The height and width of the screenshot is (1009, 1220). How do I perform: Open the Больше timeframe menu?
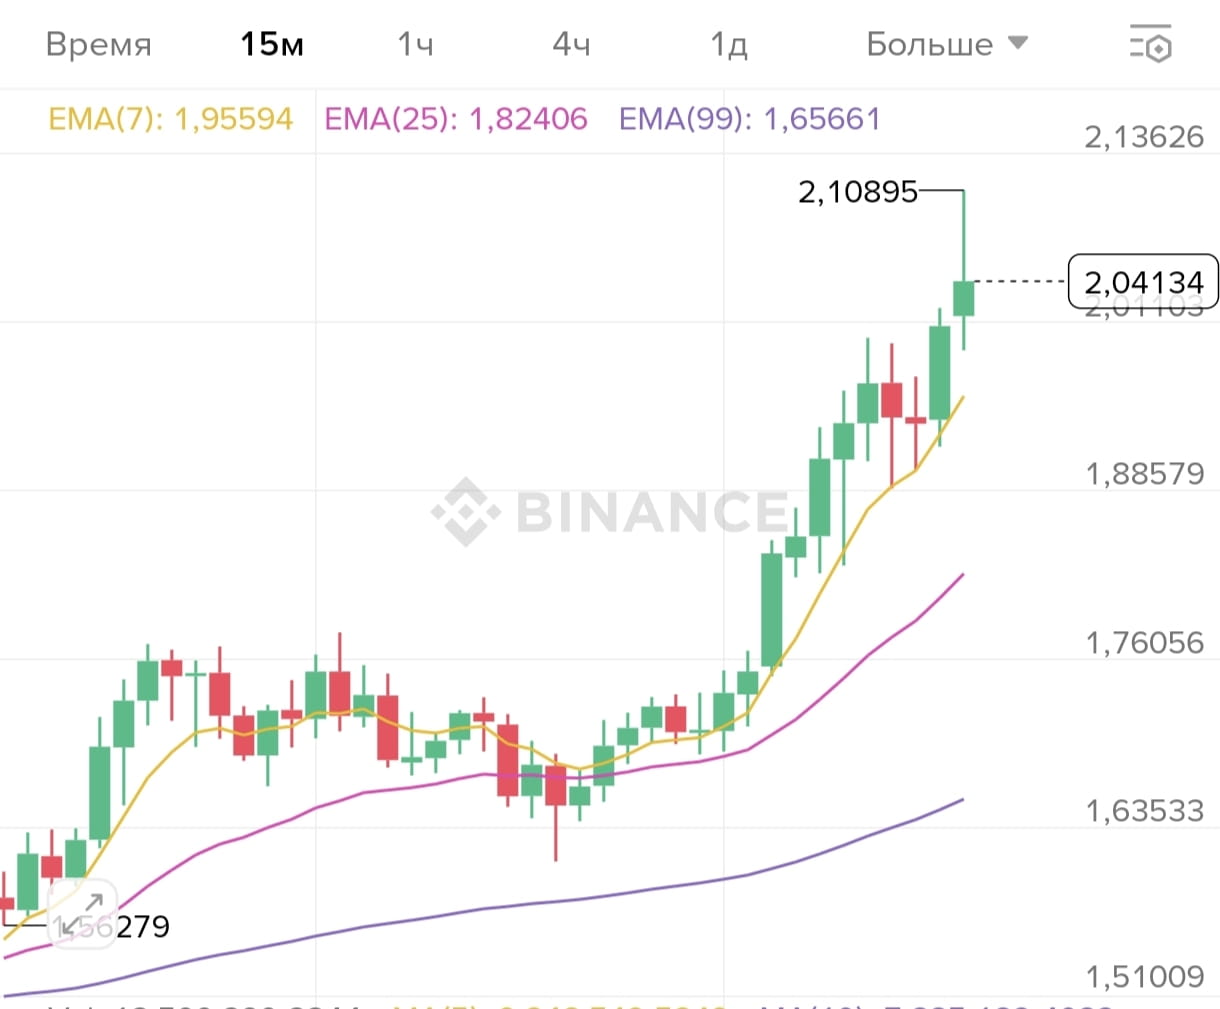[946, 44]
